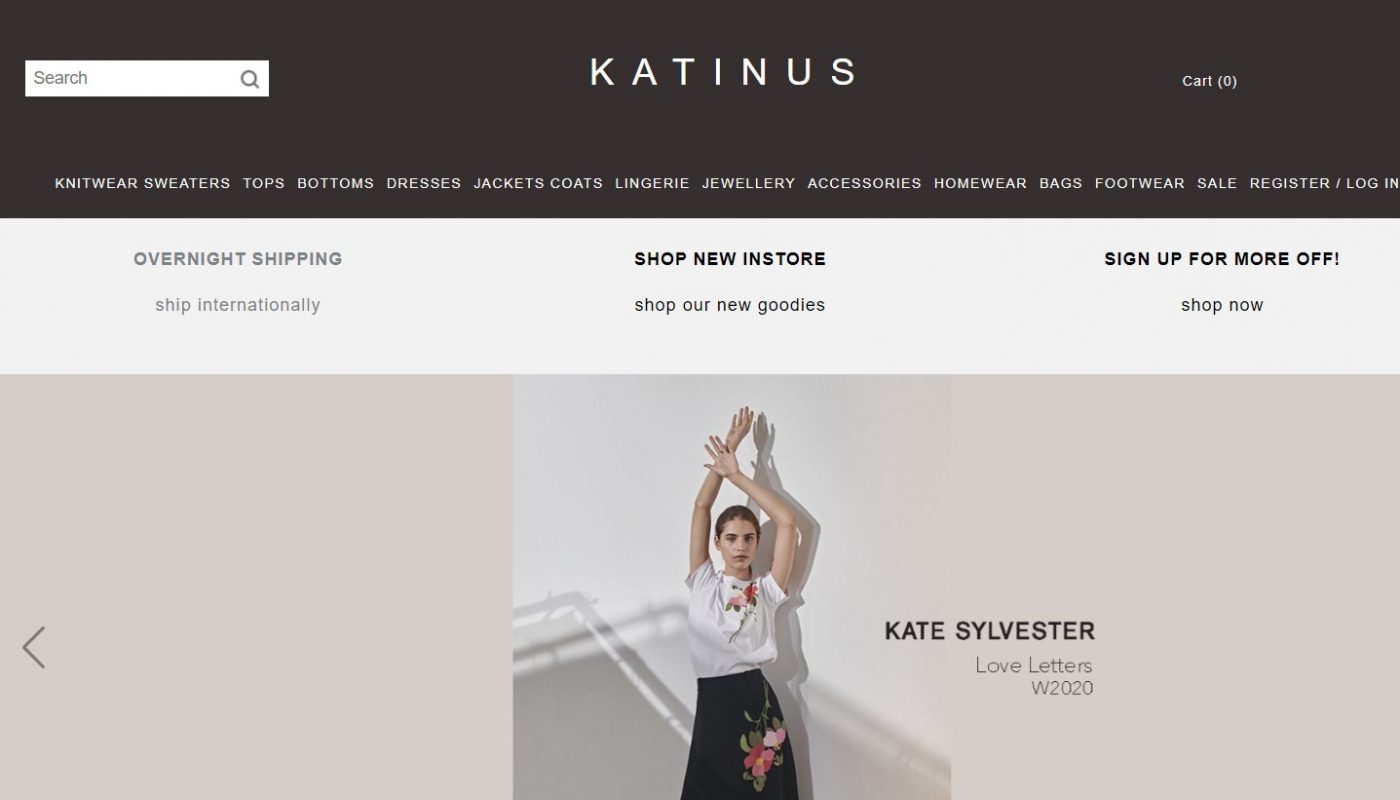This screenshot has height=800, width=1400.
Task: Click the search magnifier icon
Action: [x=250, y=79]
